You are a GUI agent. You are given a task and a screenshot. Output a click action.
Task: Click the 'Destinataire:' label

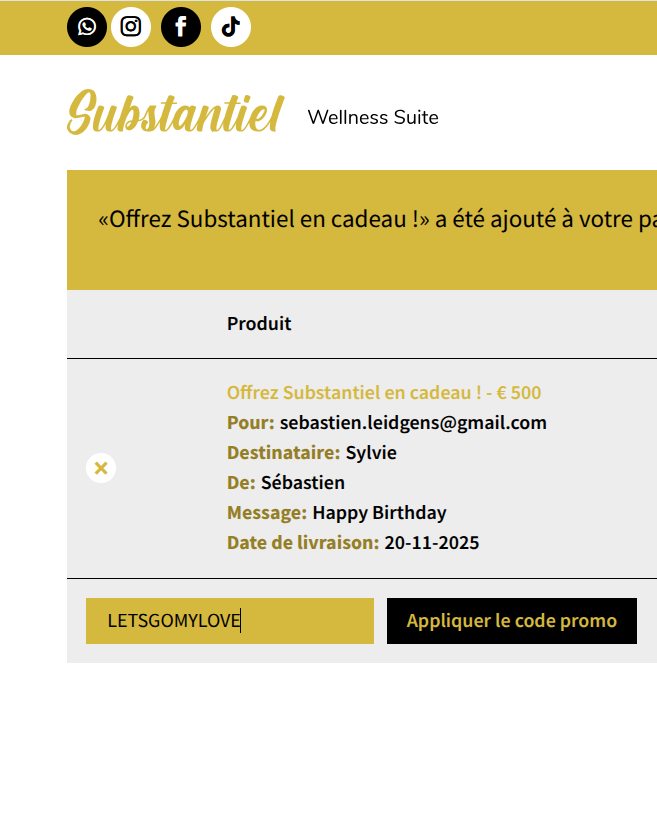(x=283, y=452)
